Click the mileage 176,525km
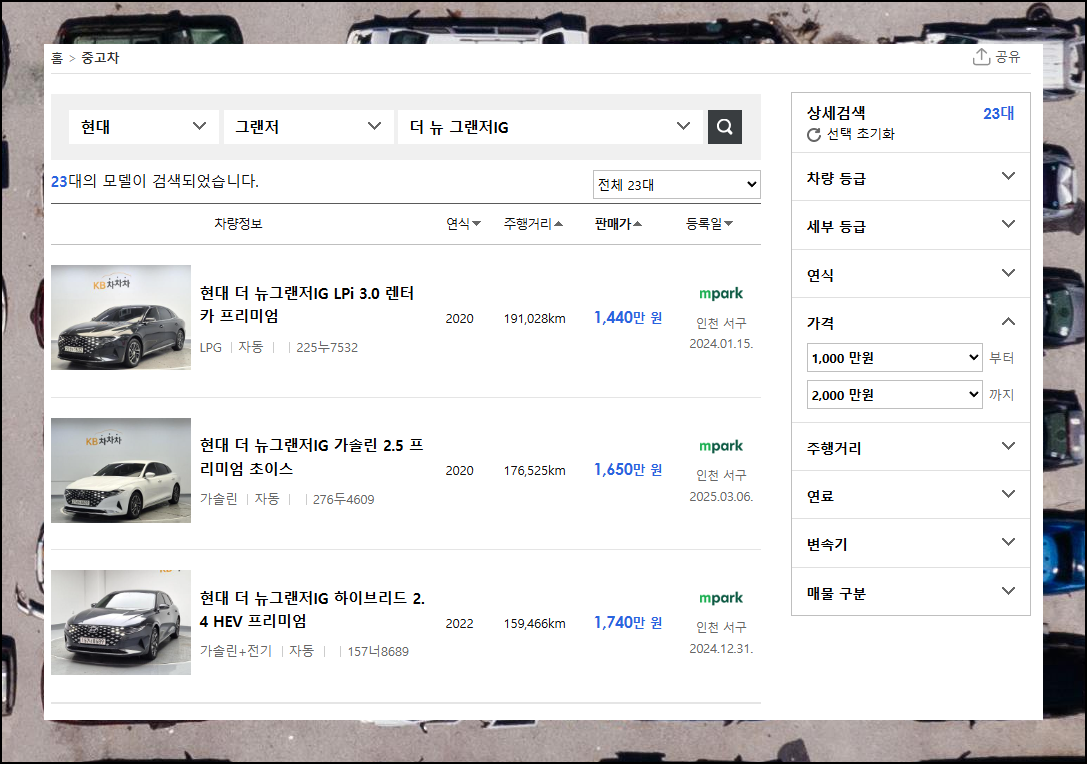This screenshot has width=1087, height=764. 534,471
